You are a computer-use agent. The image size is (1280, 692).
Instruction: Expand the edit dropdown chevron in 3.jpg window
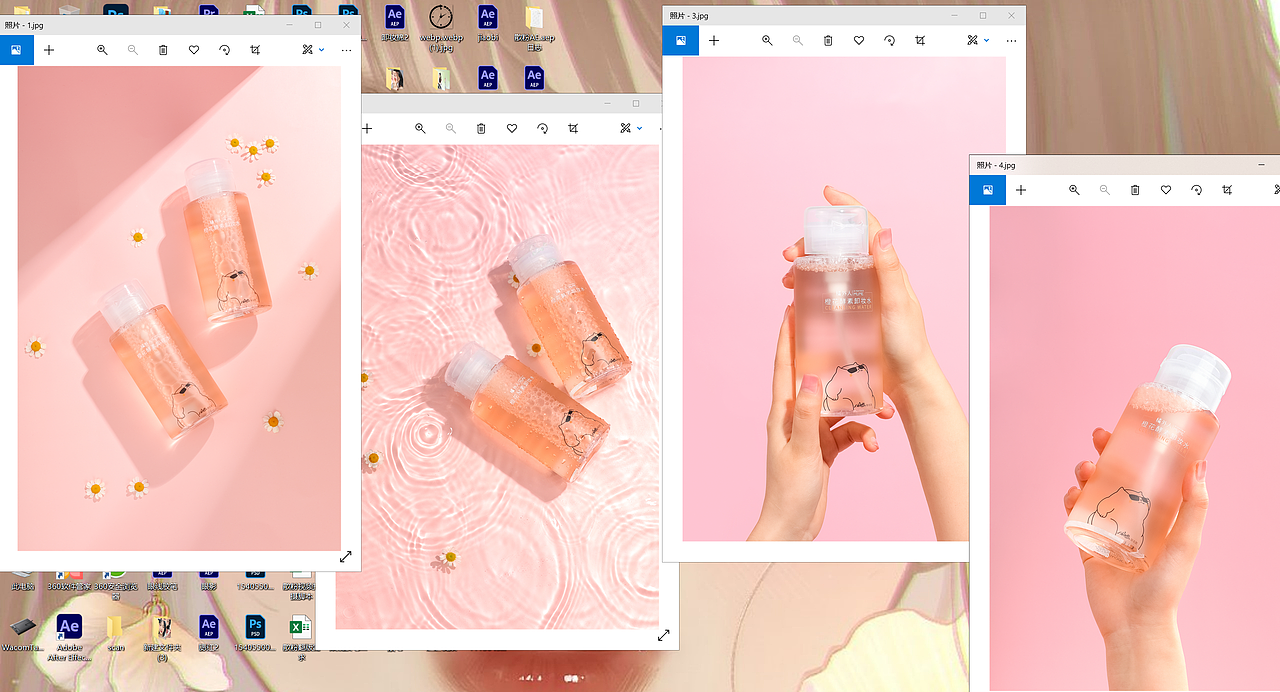[987, 40]
